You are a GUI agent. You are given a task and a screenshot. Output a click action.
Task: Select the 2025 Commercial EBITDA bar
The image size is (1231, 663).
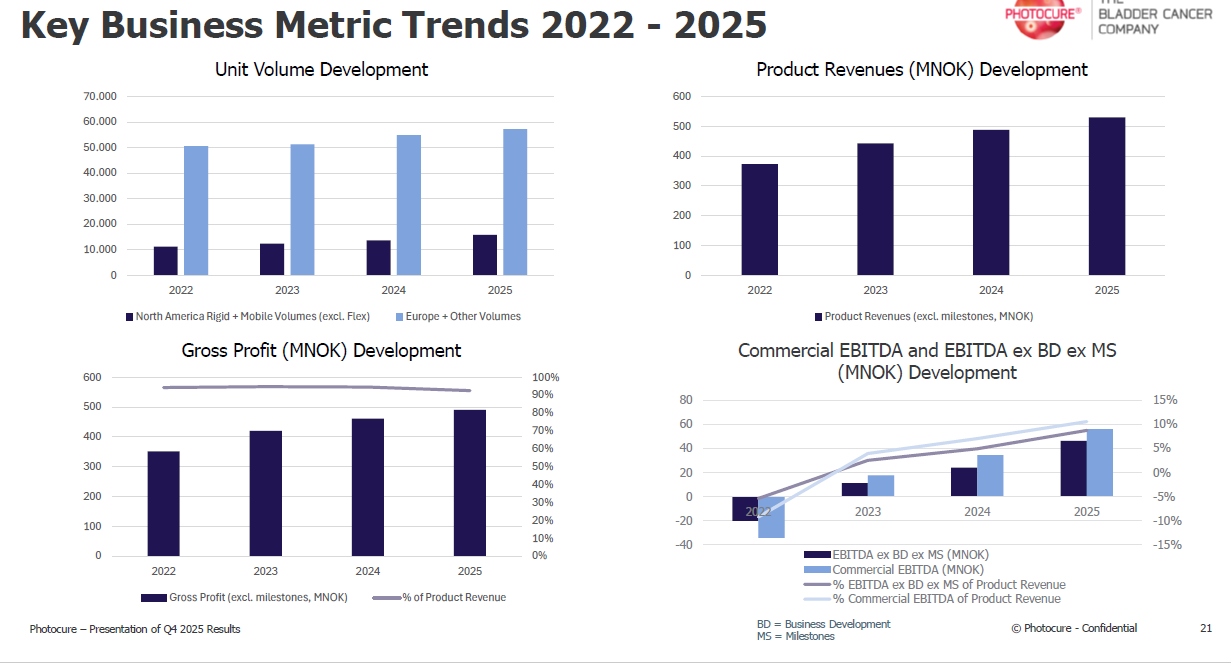tap(1100, 462)
